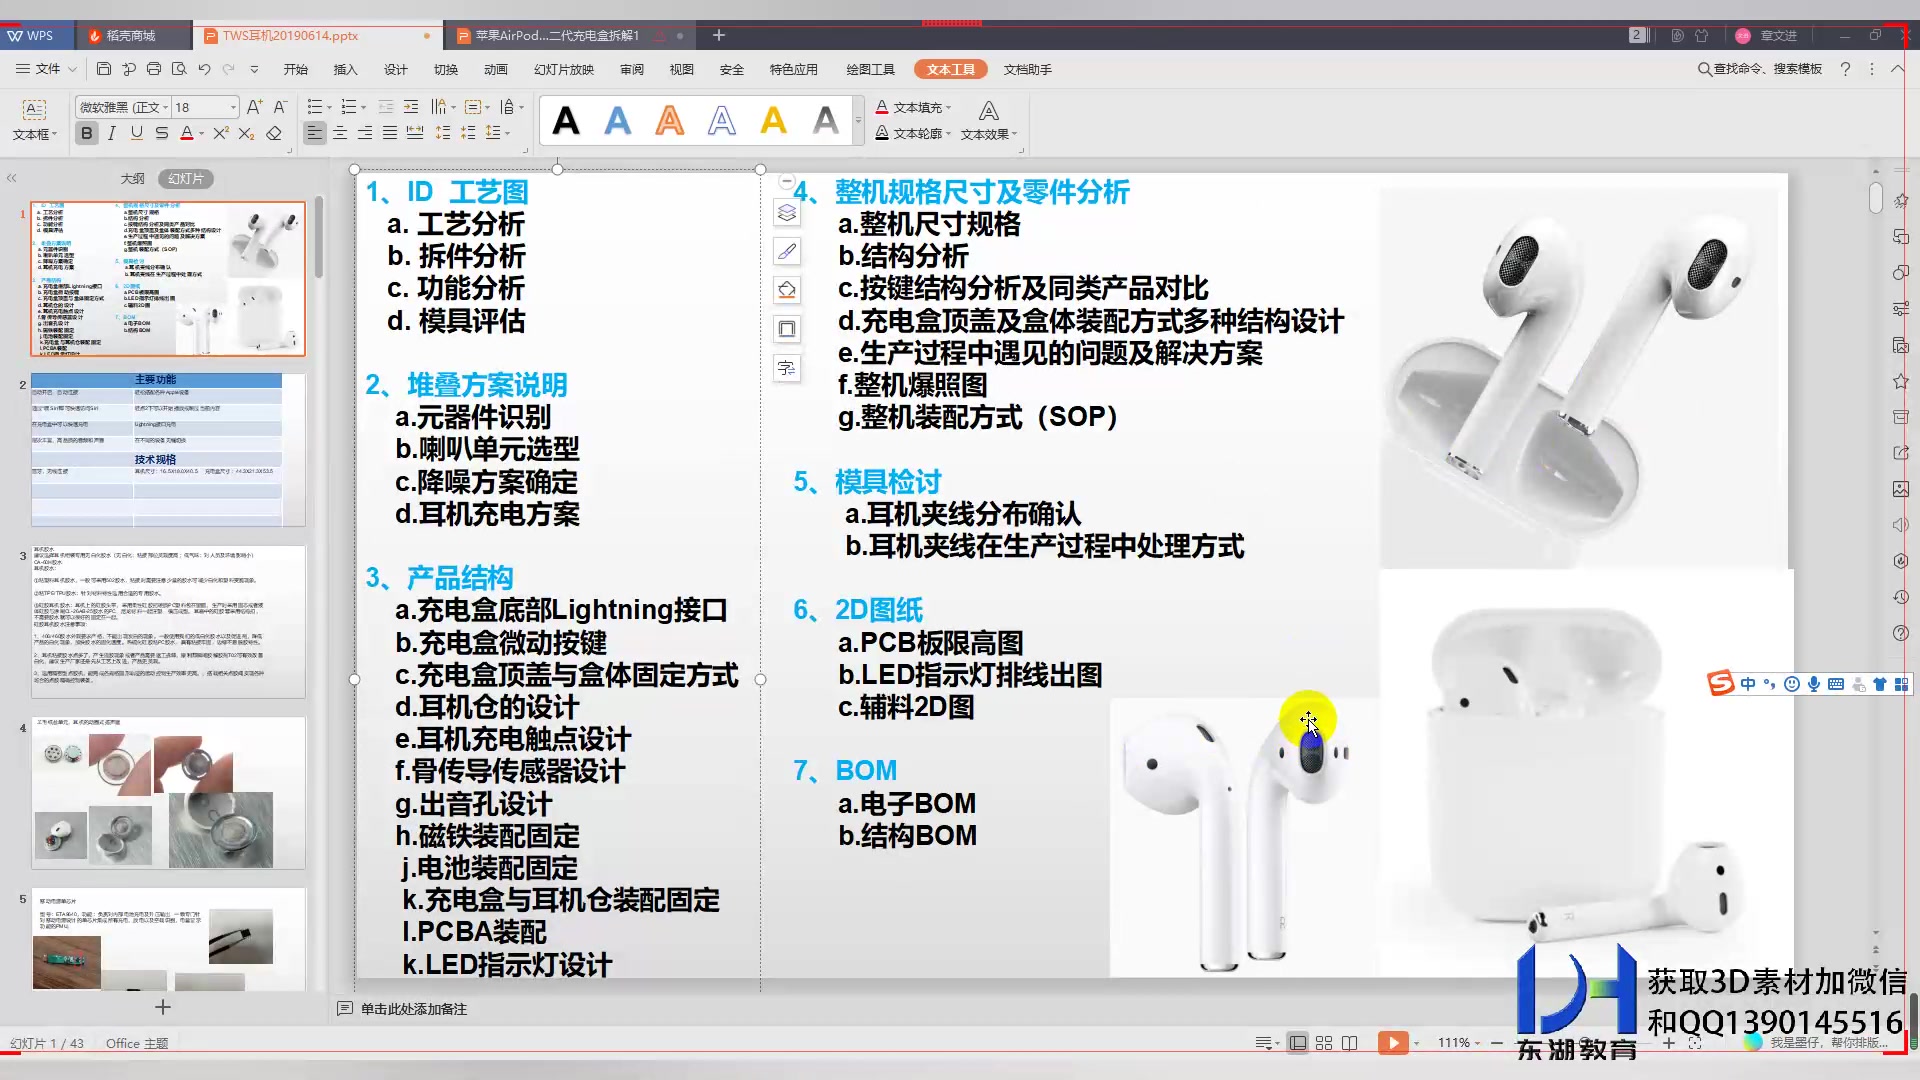Open 文本效果 text effects dropdown

click(x=989, y=120)
